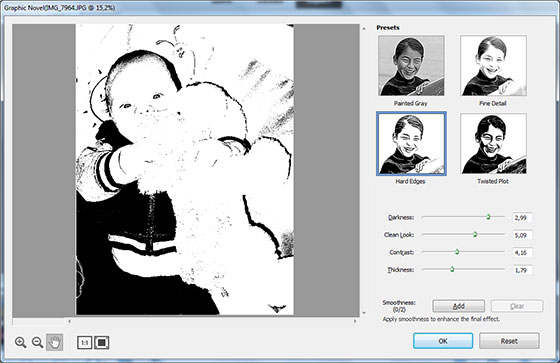560x363 pixels.
Task: Click the zoom in magnifier icon
Action: coord(21,342)
